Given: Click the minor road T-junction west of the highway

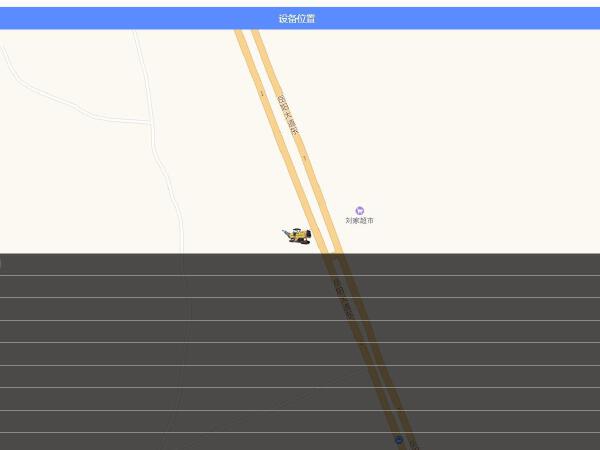Looking at the screenshot, I should click(150, 123).
